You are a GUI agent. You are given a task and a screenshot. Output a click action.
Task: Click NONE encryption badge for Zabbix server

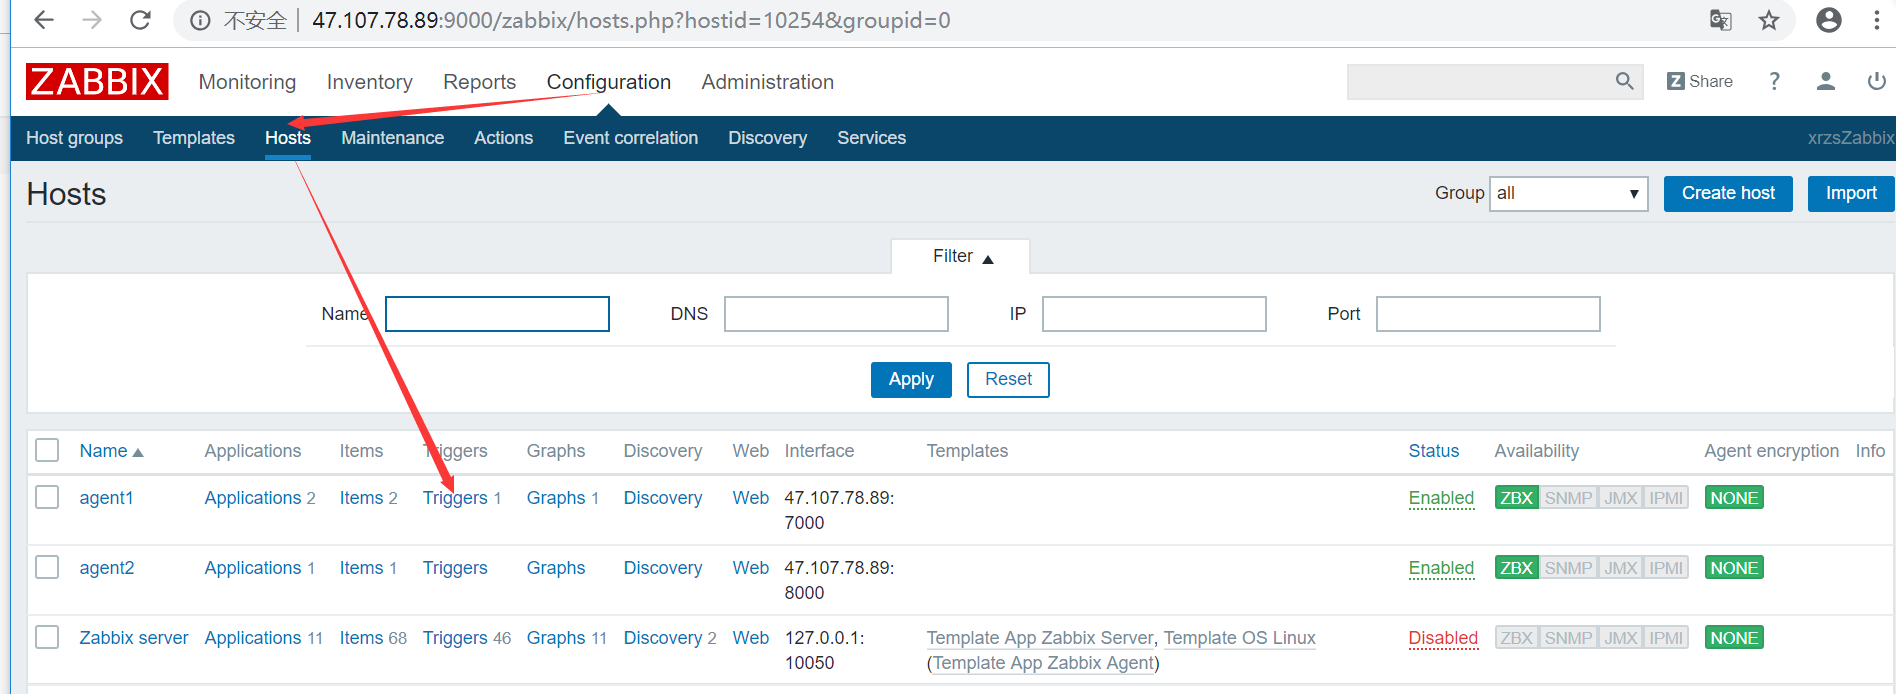[1734, 638]
